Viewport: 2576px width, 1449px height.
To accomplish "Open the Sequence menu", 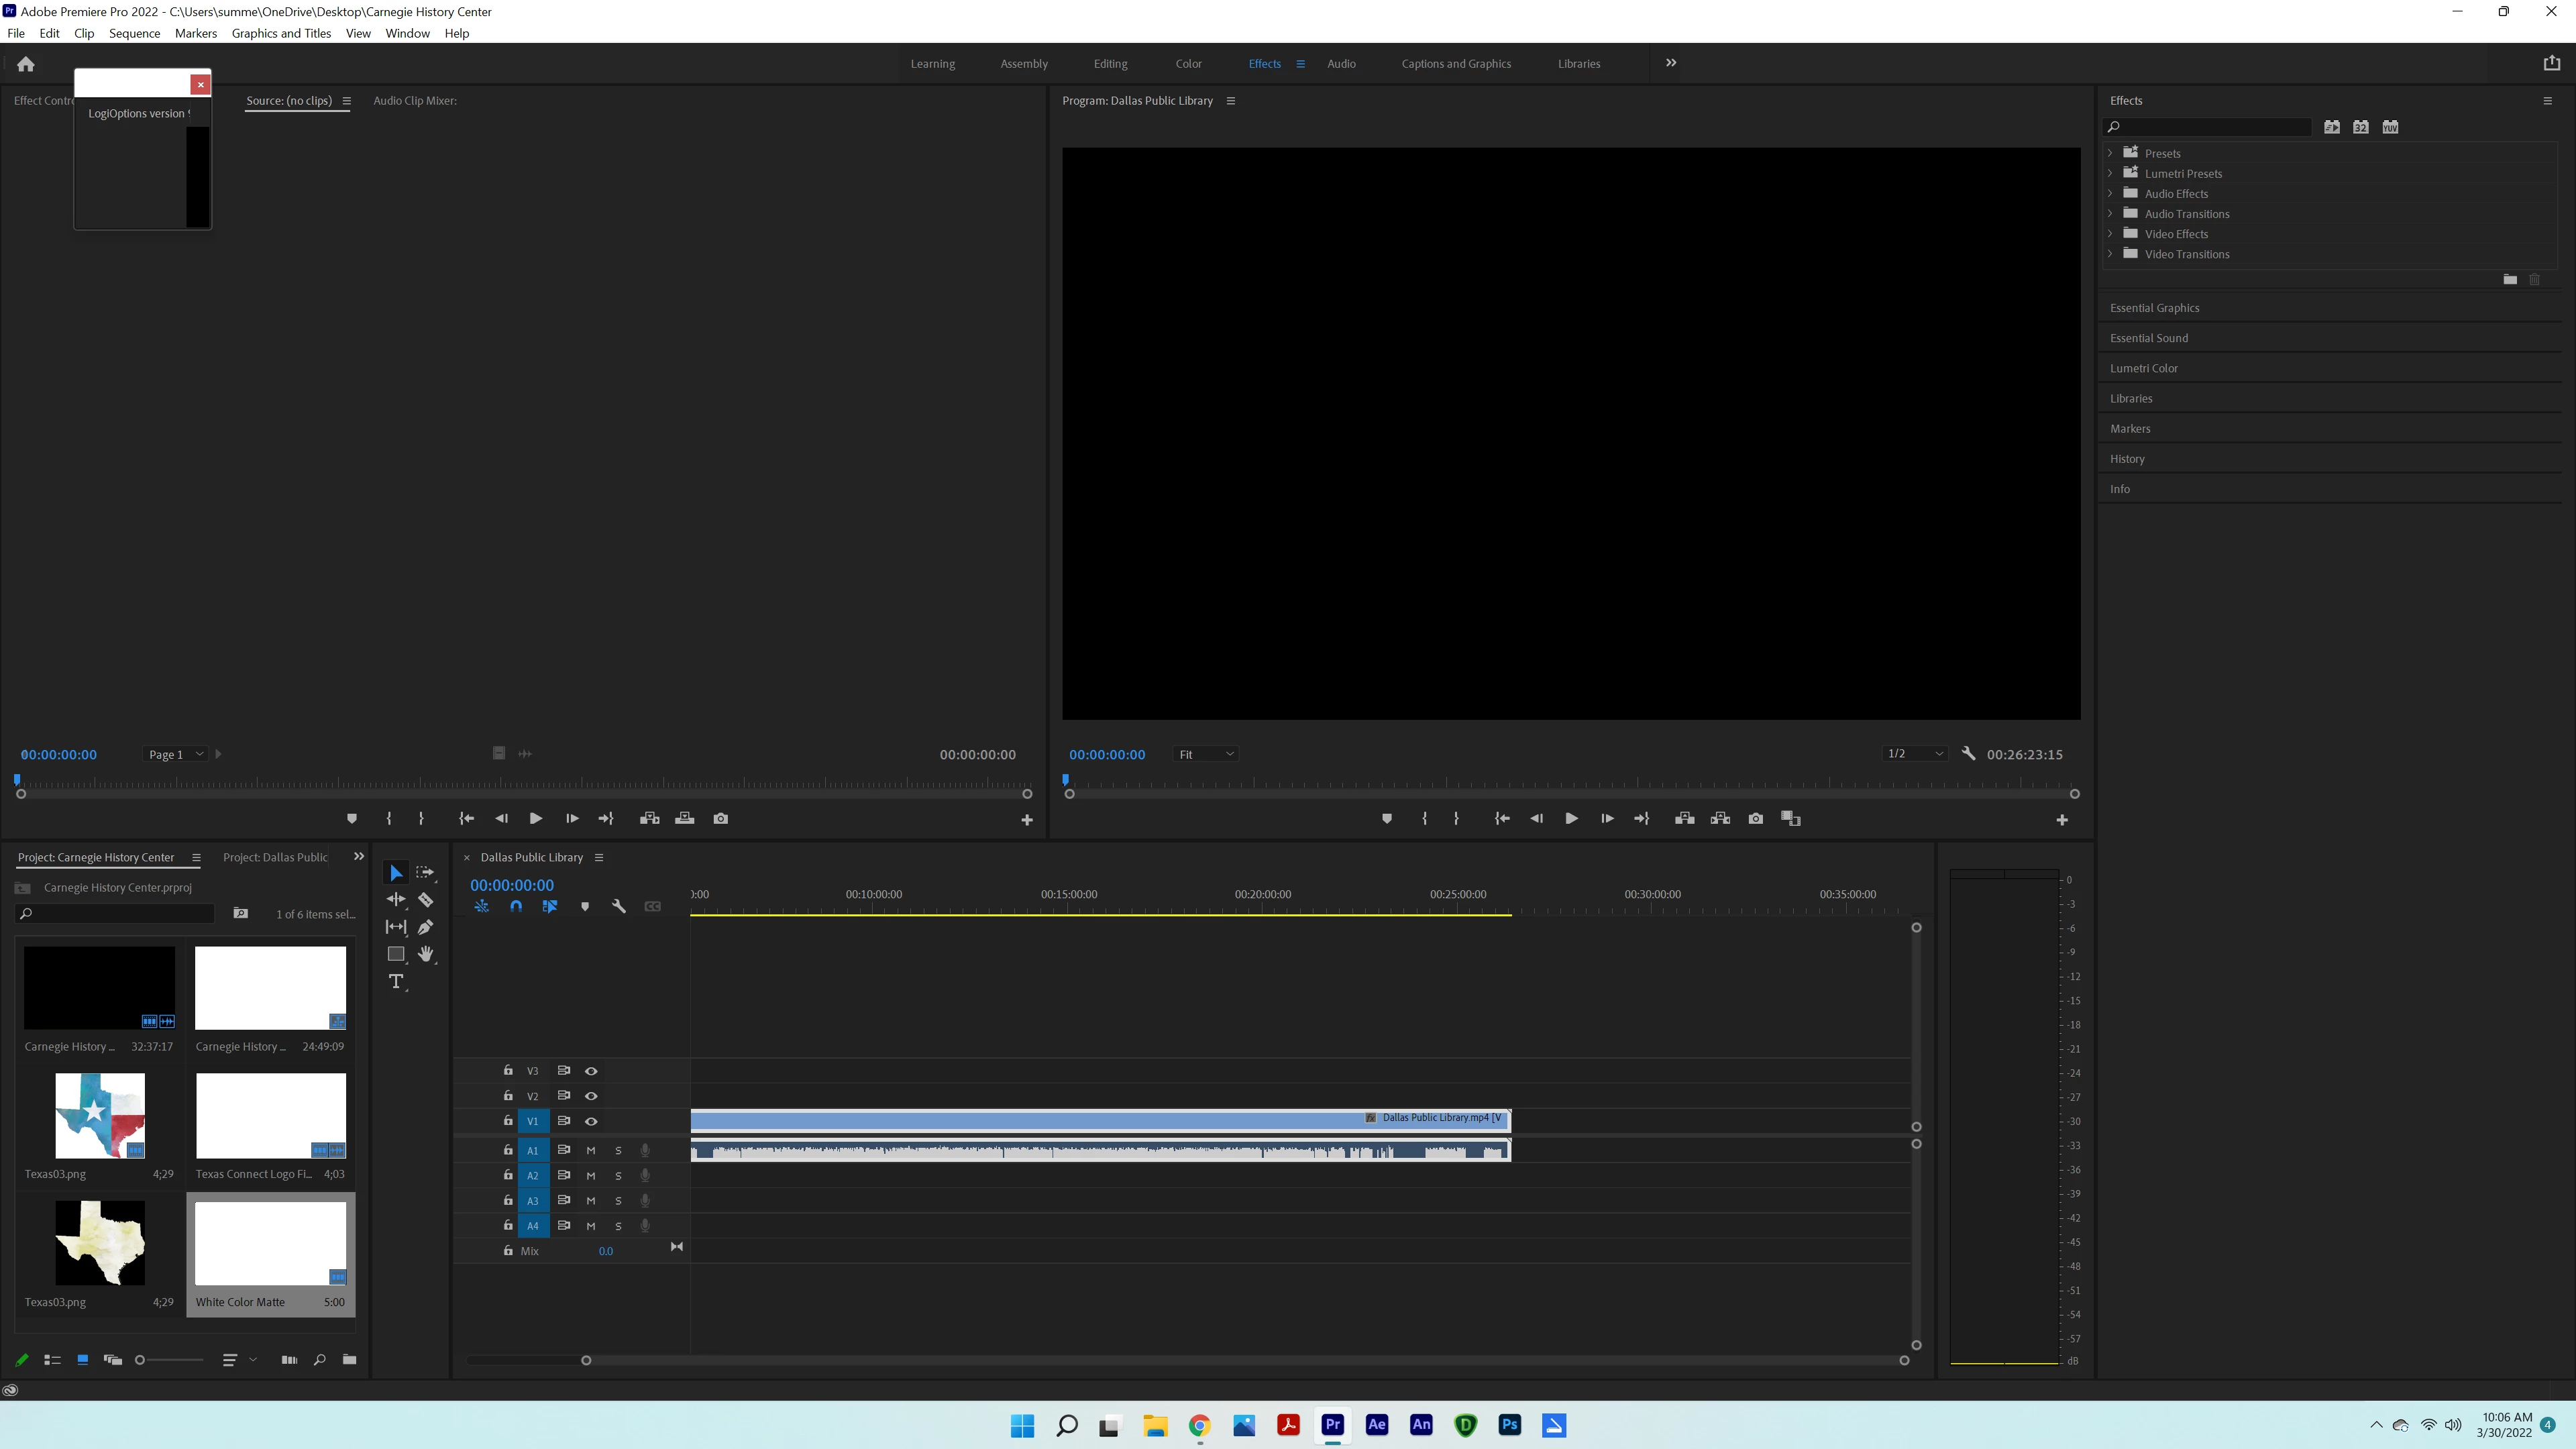I will pyautogui.click(x=134, y=33).
